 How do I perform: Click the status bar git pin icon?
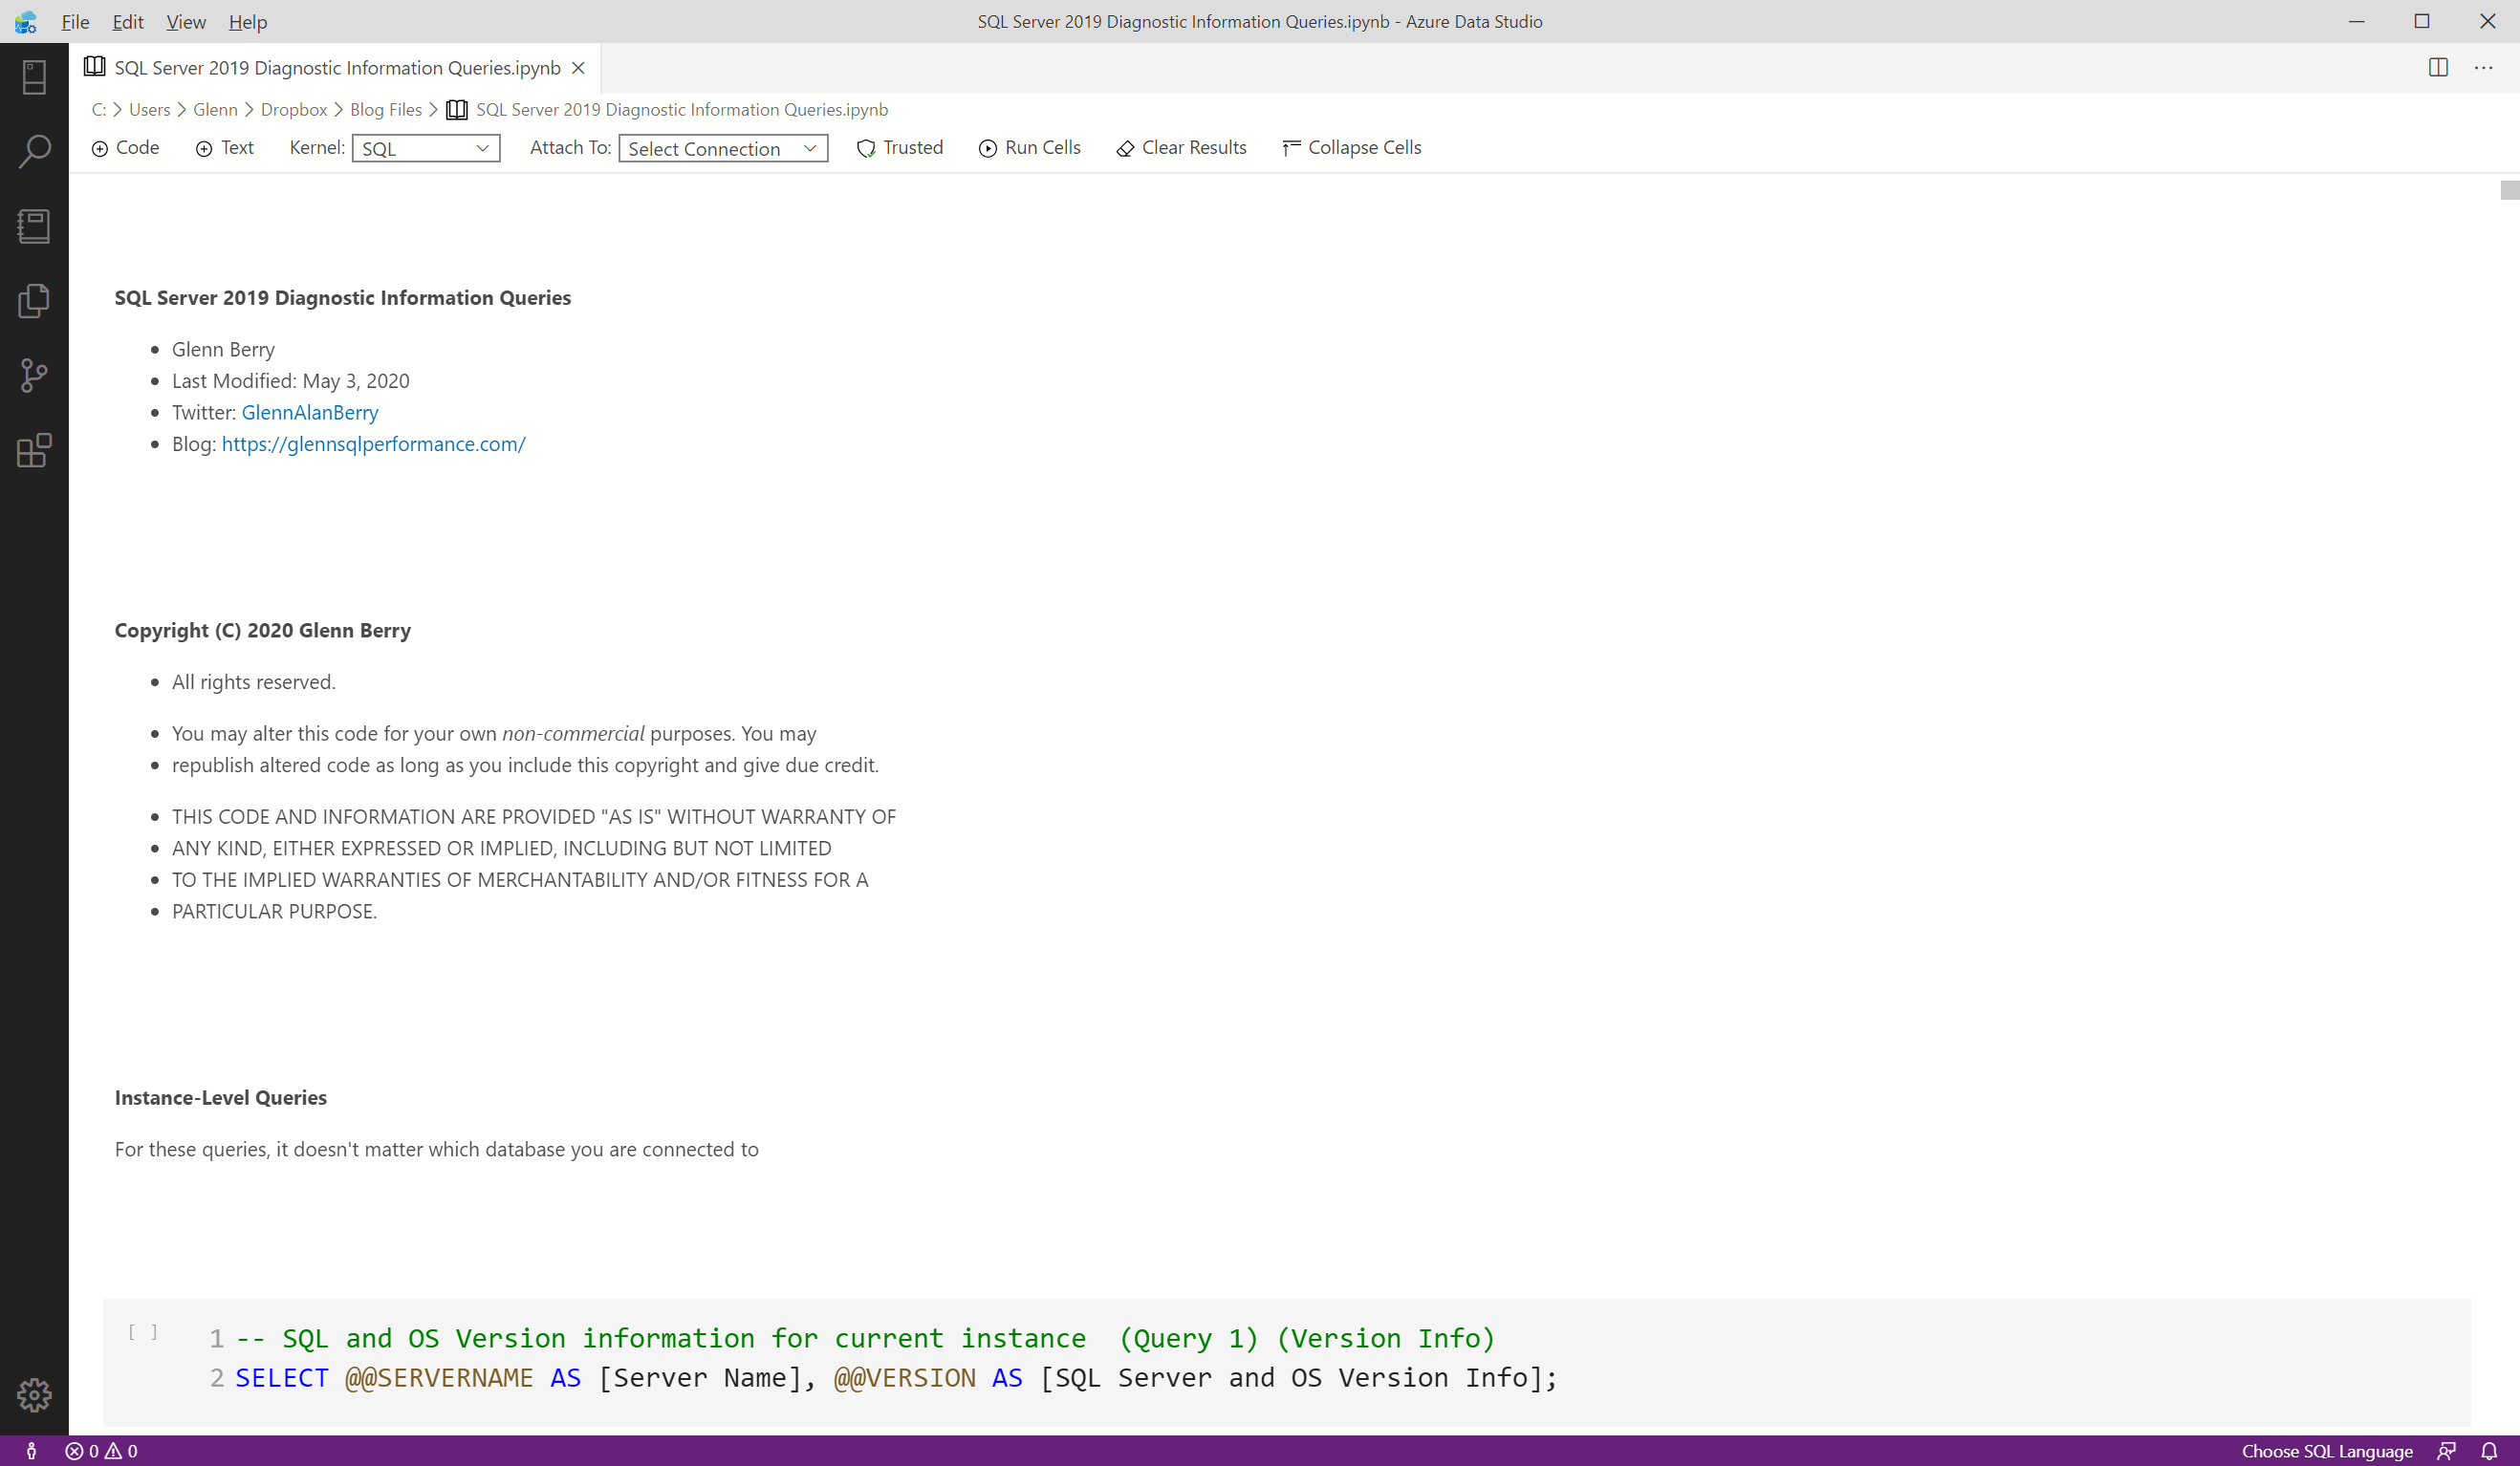31,1451
